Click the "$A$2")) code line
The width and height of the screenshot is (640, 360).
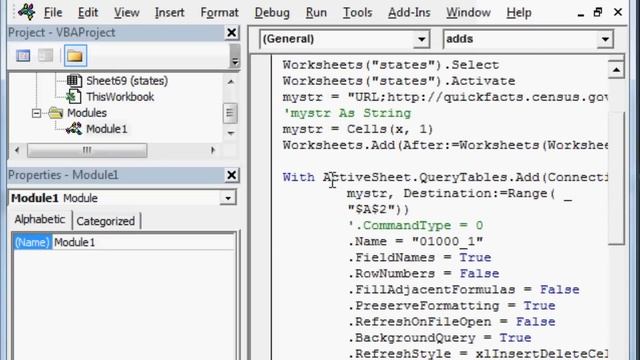pos(378,209)
